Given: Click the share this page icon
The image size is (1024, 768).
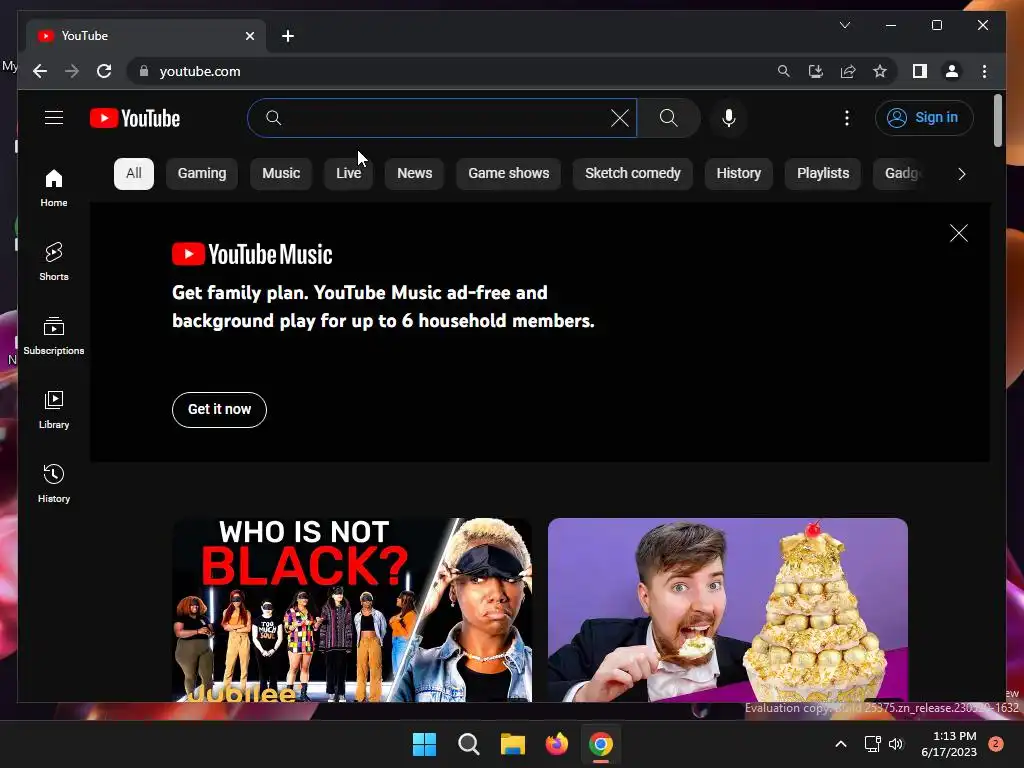Looking at the screenshot, I should point(848,71).
